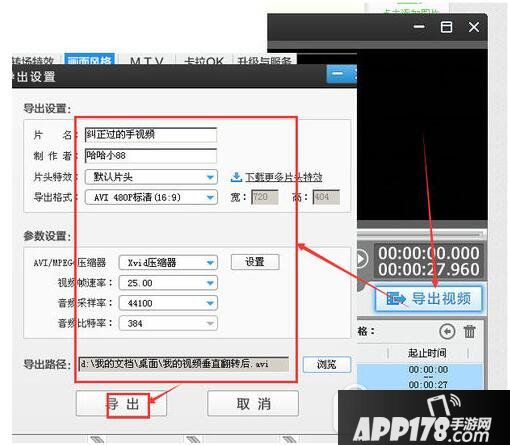This screenshot has width=510, height=445.
Task: Close the main editor window
Action: coord(474,27)
